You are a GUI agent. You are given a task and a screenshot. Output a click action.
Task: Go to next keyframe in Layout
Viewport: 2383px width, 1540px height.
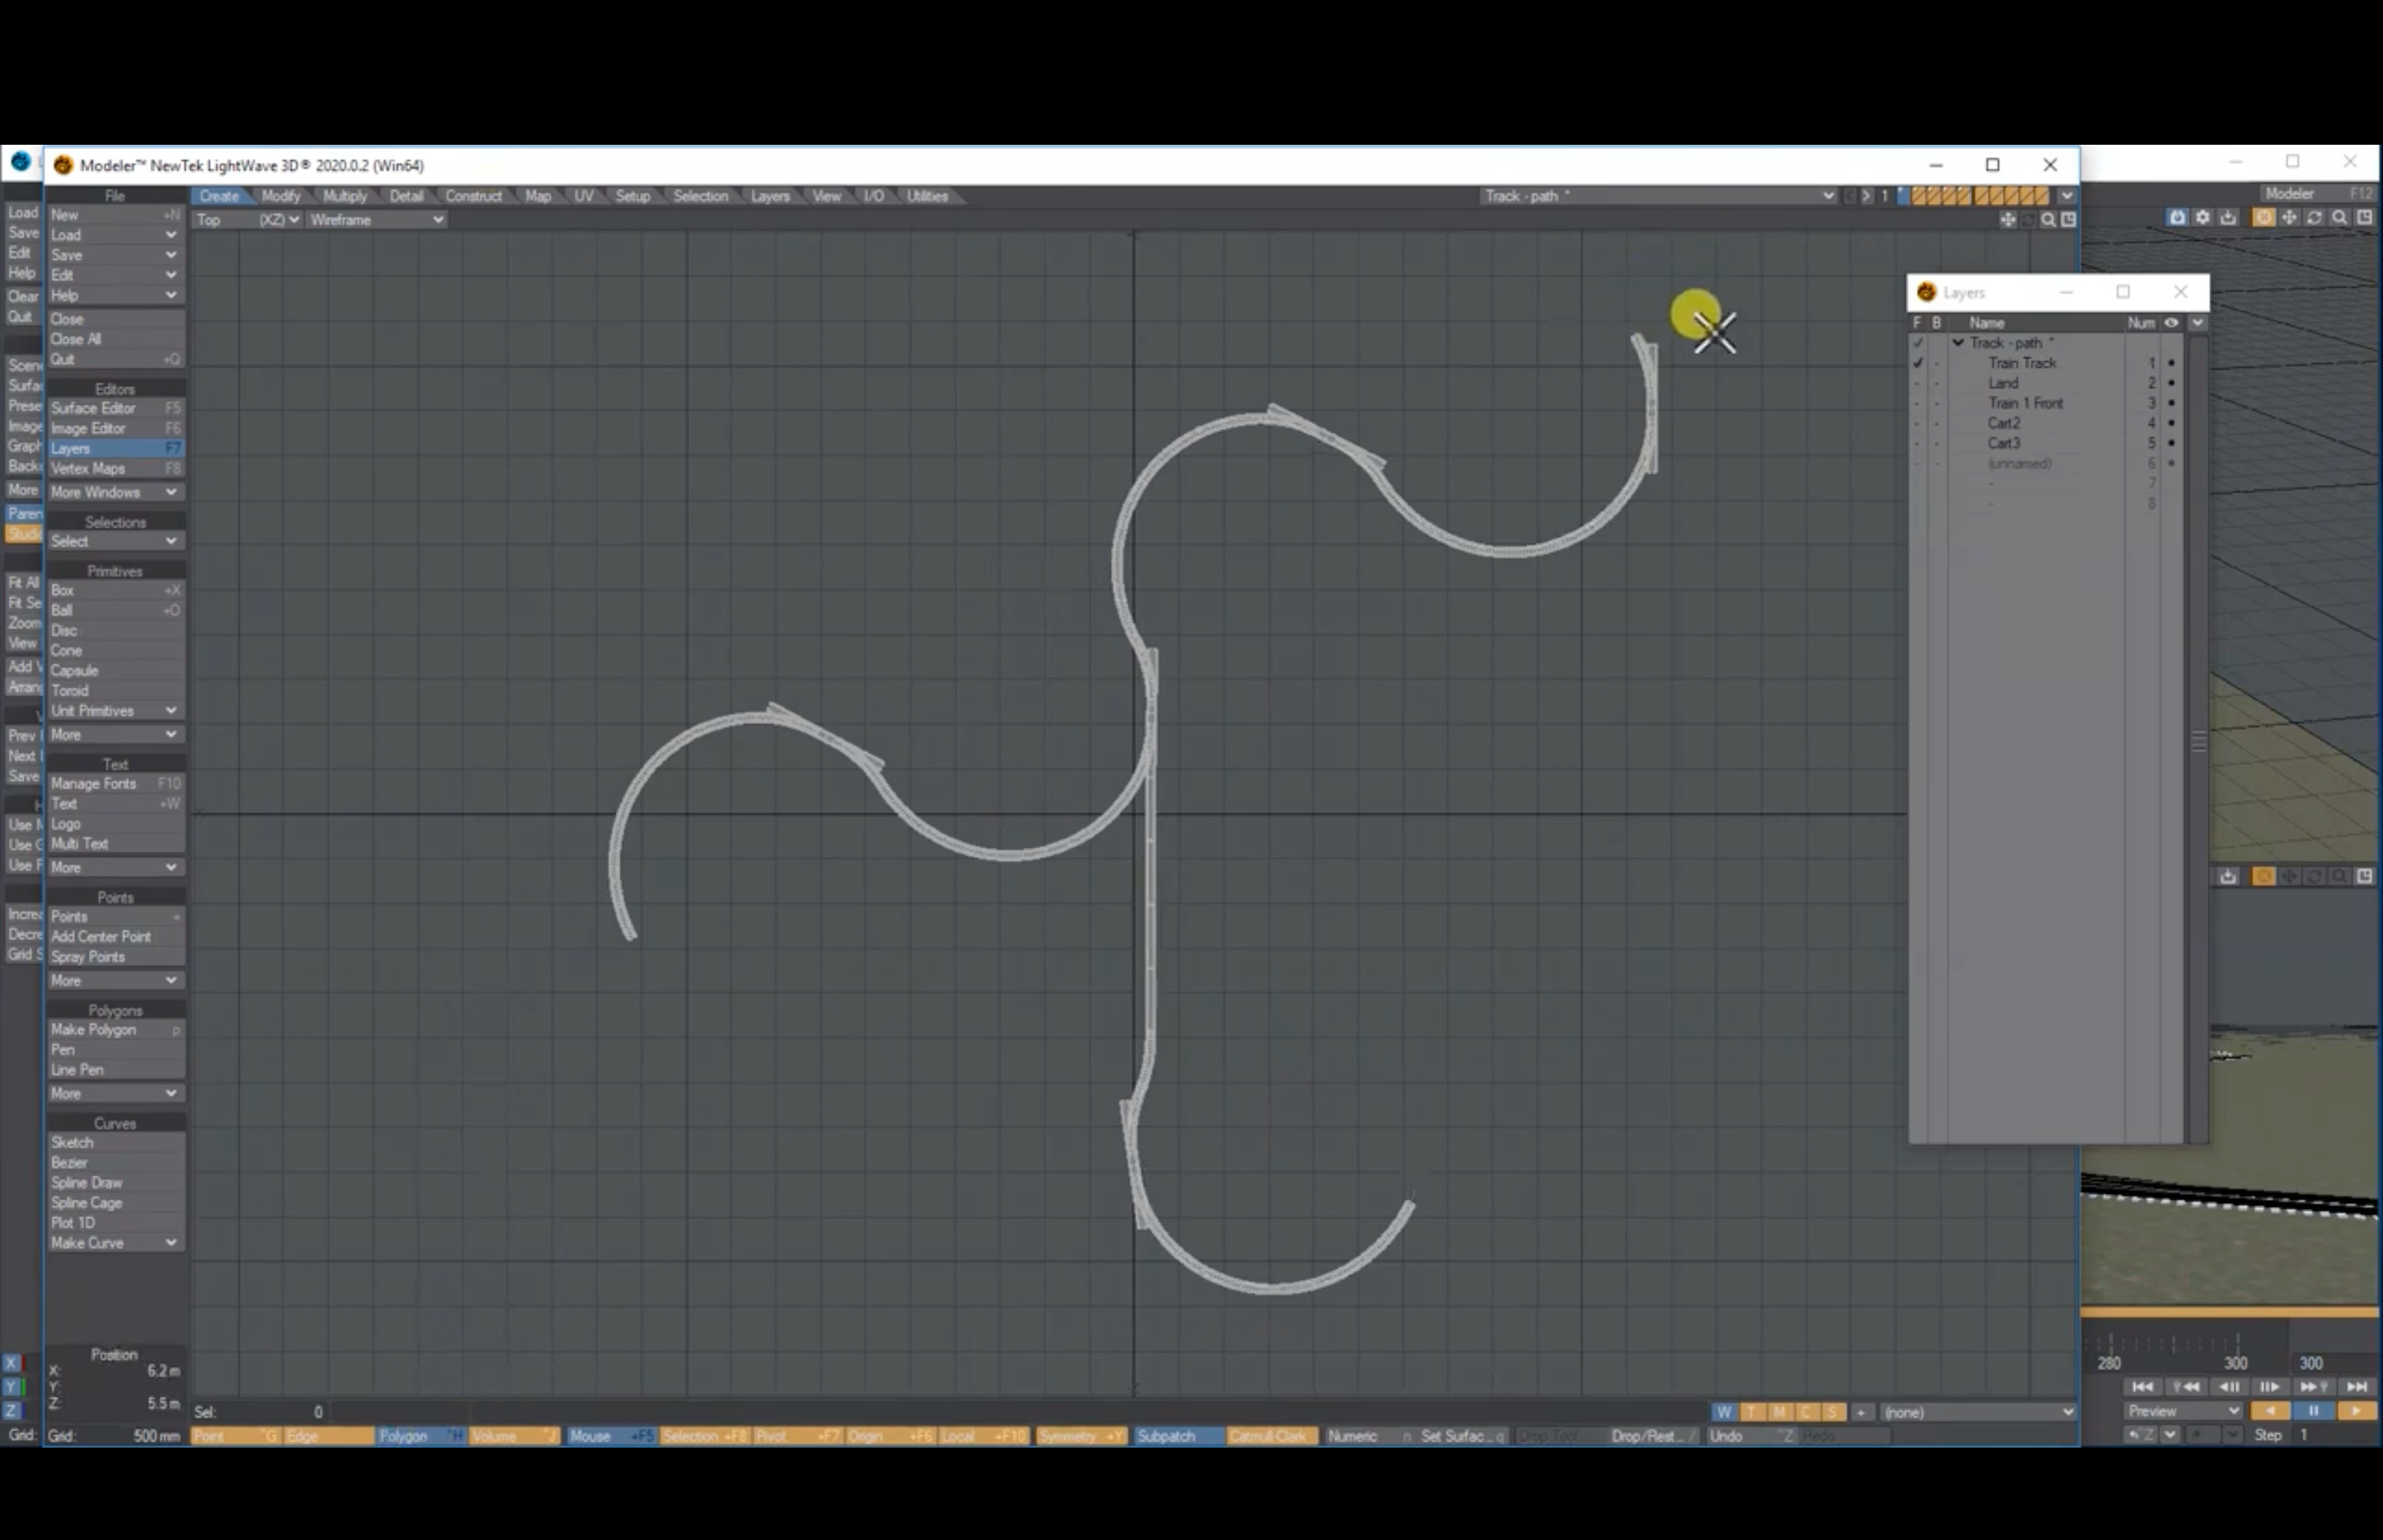pyautogui.click(x=2314, y=1387)
